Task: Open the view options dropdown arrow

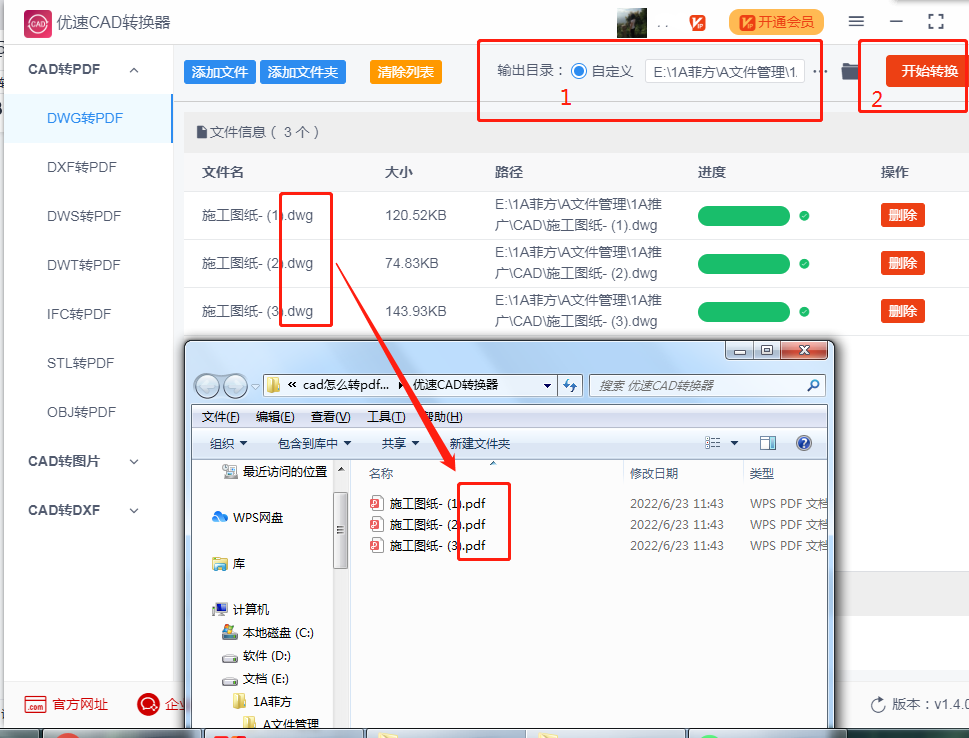Action: pos(734,443)
